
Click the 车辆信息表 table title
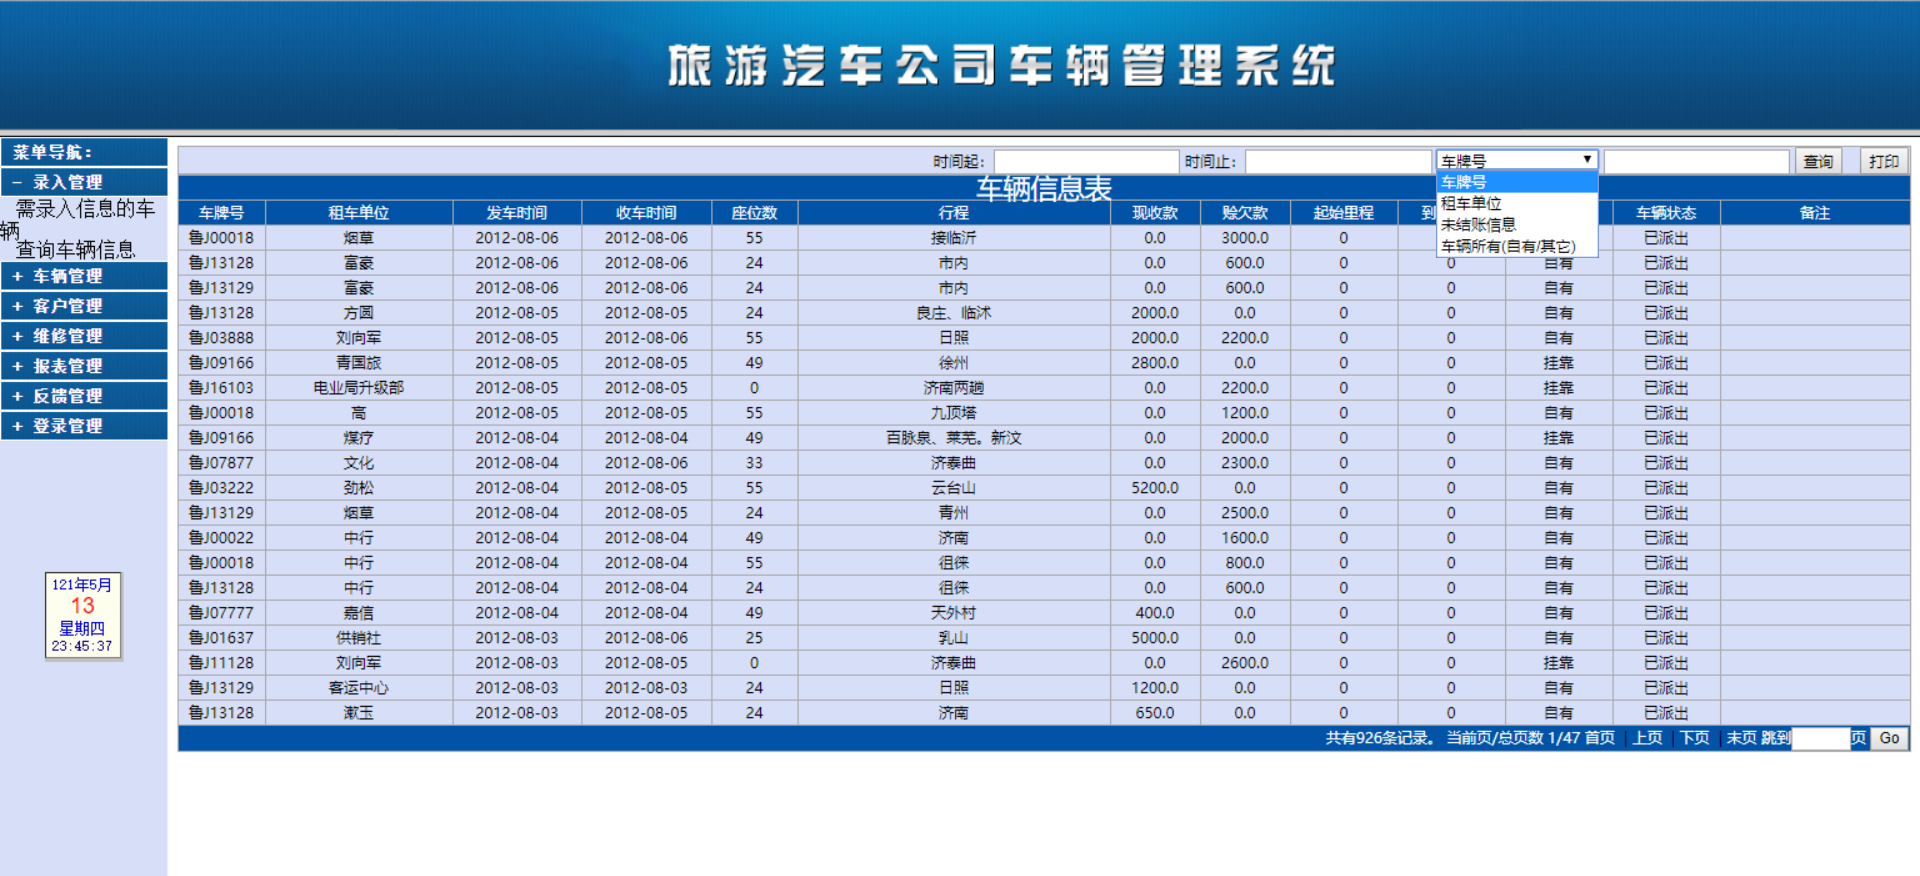[x=1044, y=188]
